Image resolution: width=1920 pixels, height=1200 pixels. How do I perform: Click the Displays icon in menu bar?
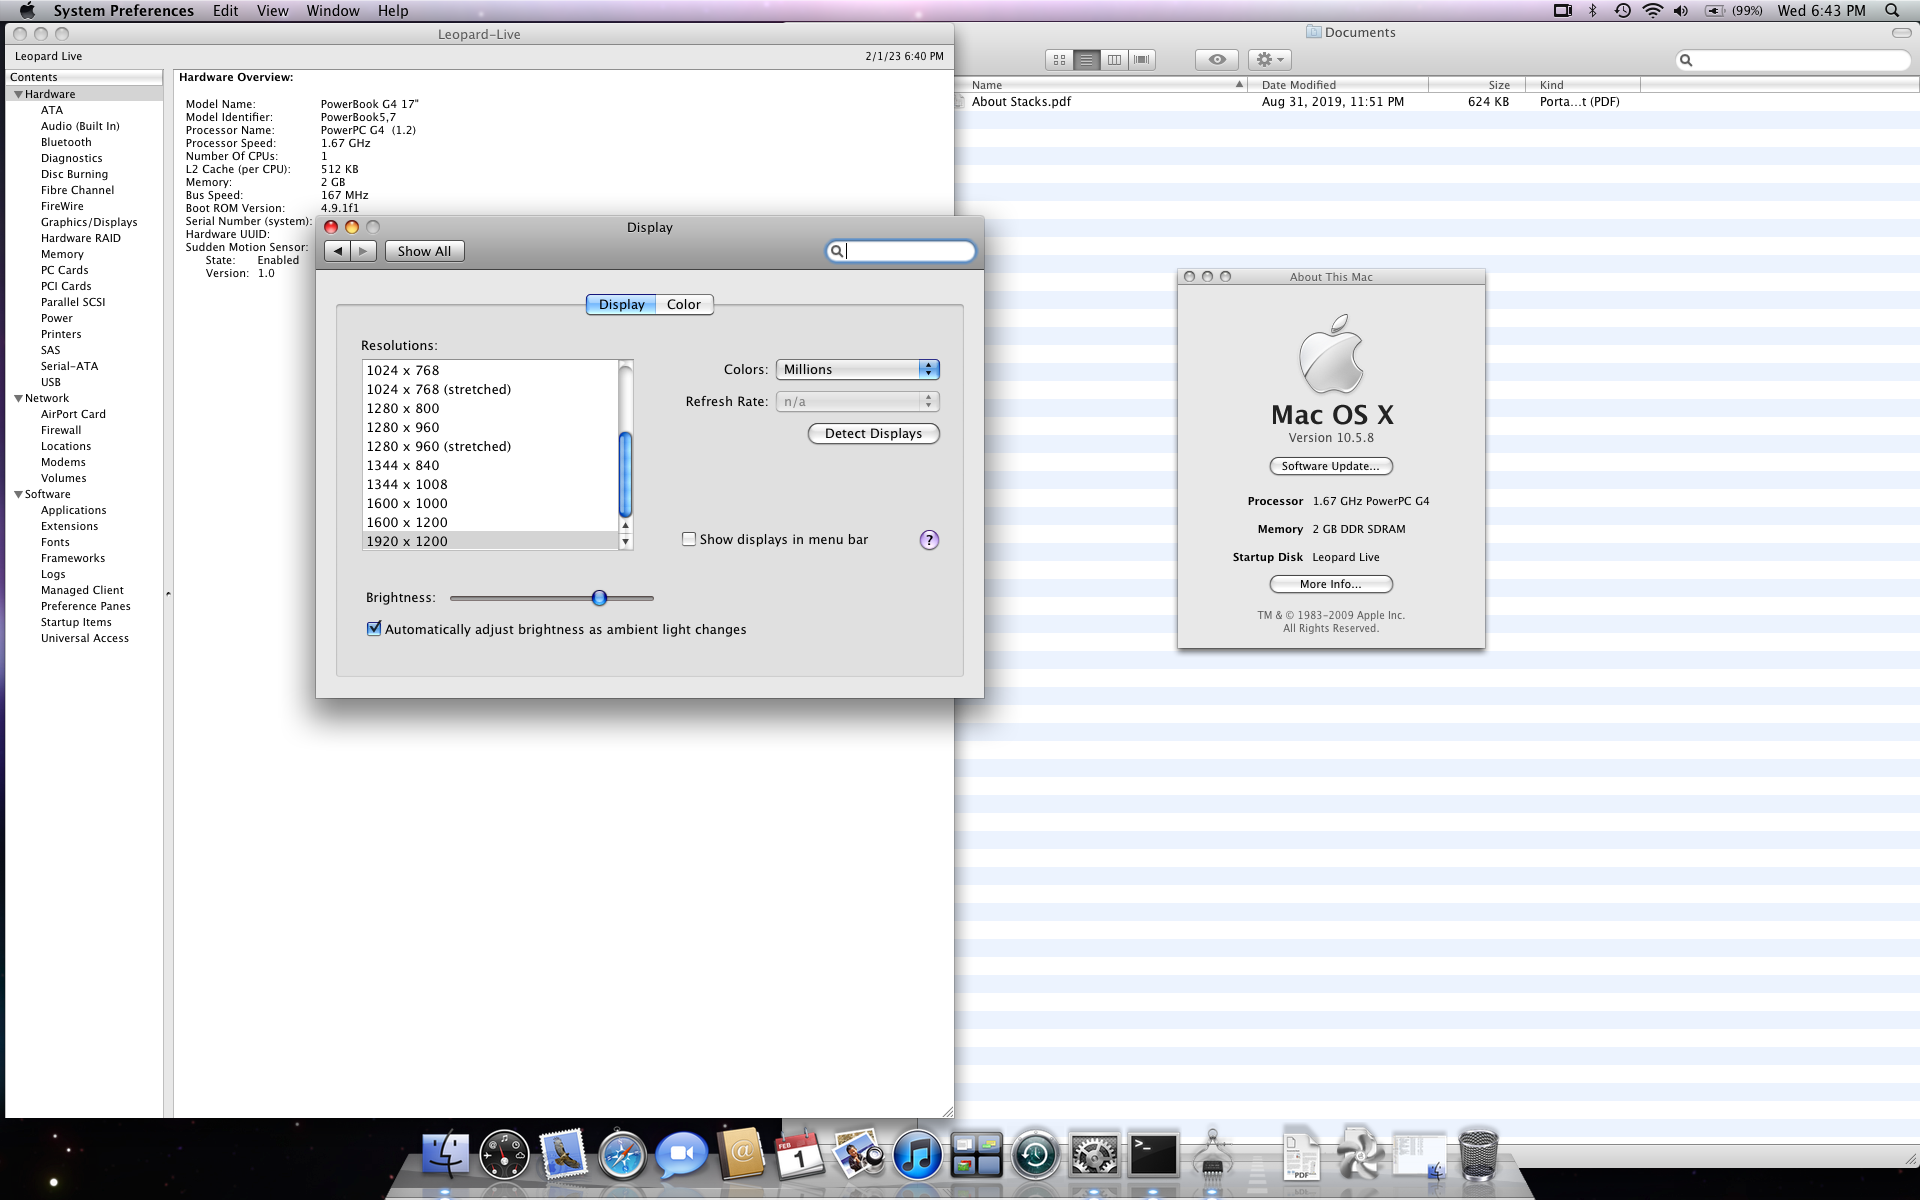(1562, 10)
